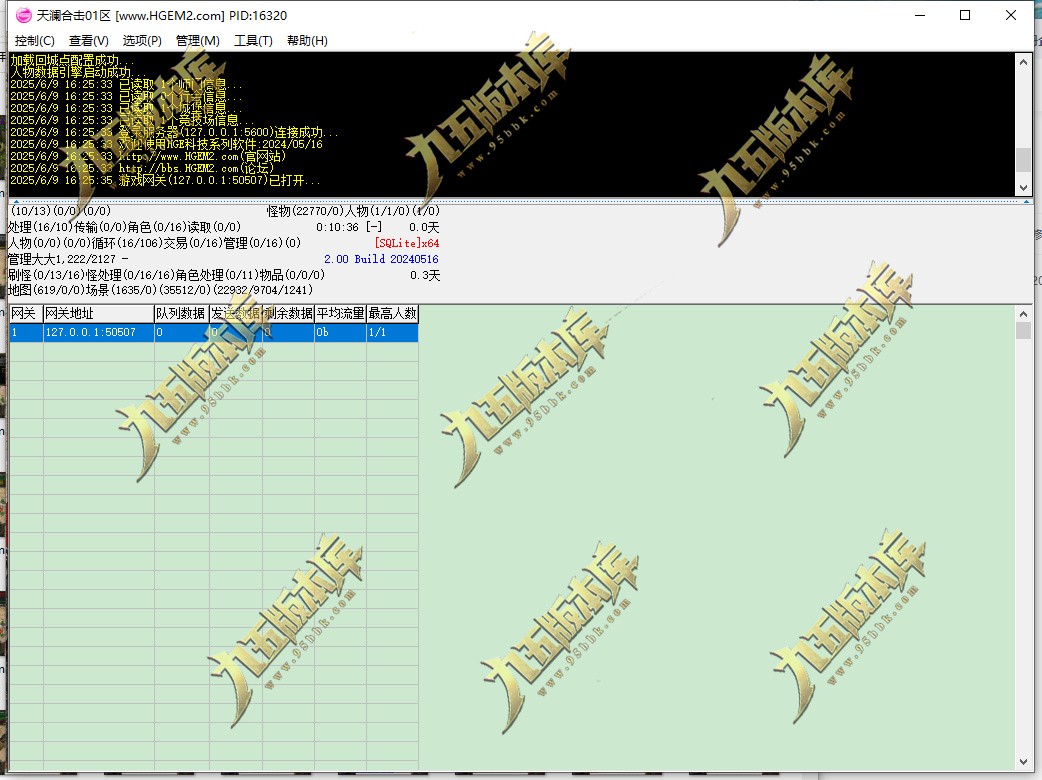Minimize the 天澜合击01区 window
Viewport: 1042px width, 780px height.
point(920,15)
